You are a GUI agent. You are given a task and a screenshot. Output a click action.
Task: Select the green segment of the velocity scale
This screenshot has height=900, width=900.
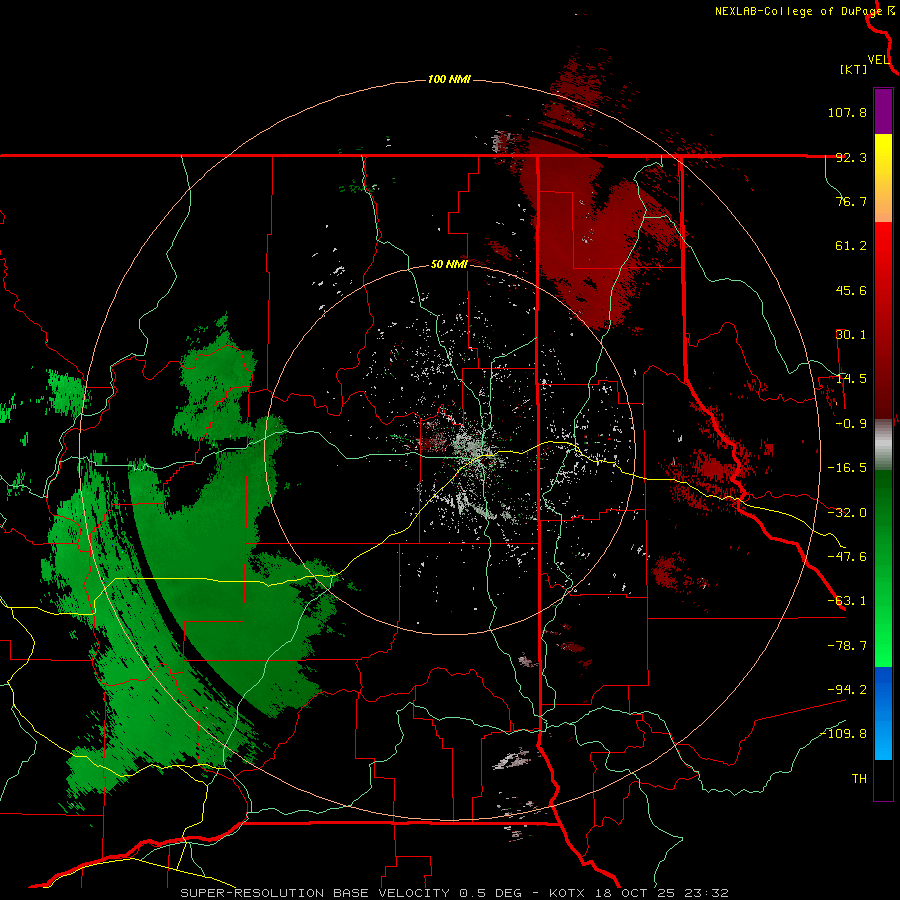[x=883, y=568]
